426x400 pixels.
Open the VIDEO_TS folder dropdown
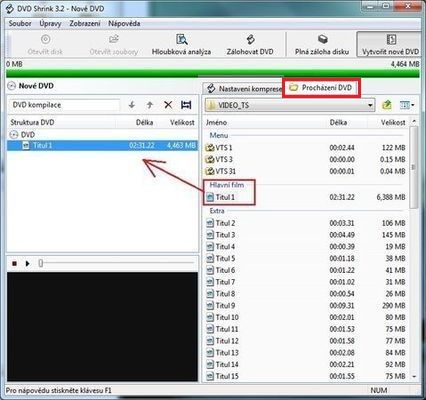[290, 105]
